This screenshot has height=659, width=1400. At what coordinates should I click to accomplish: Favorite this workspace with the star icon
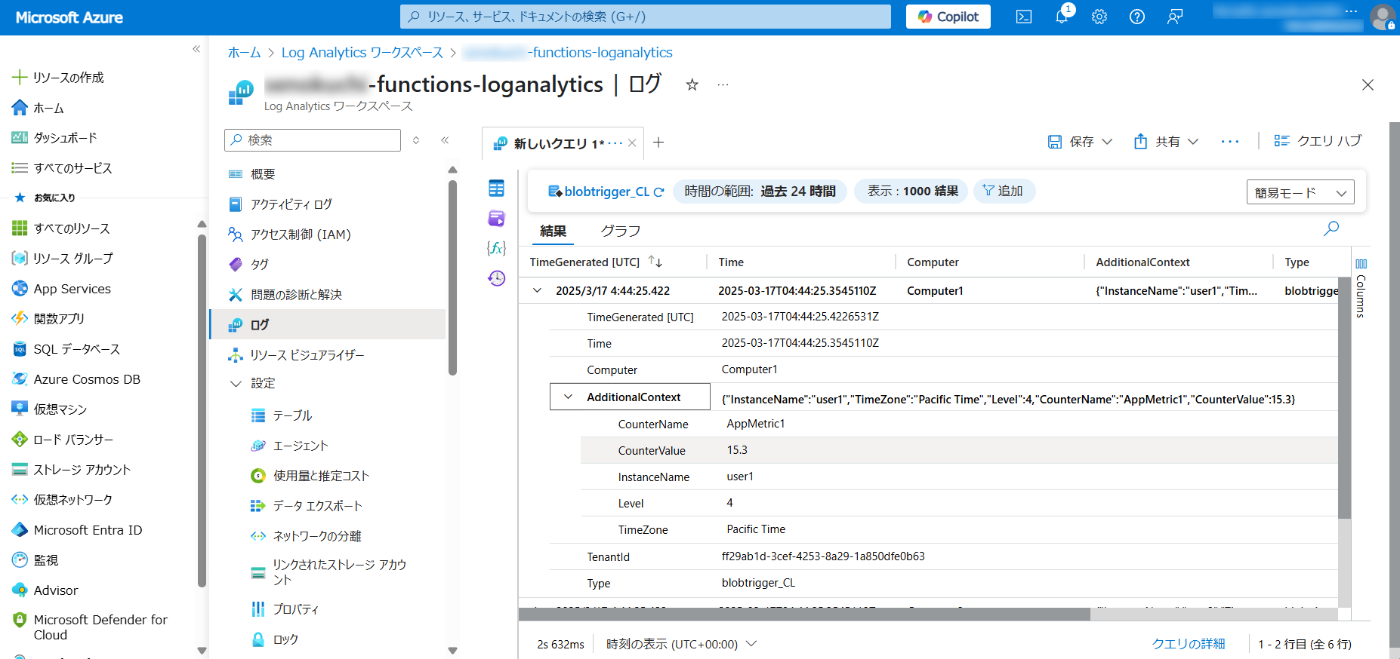692,84
